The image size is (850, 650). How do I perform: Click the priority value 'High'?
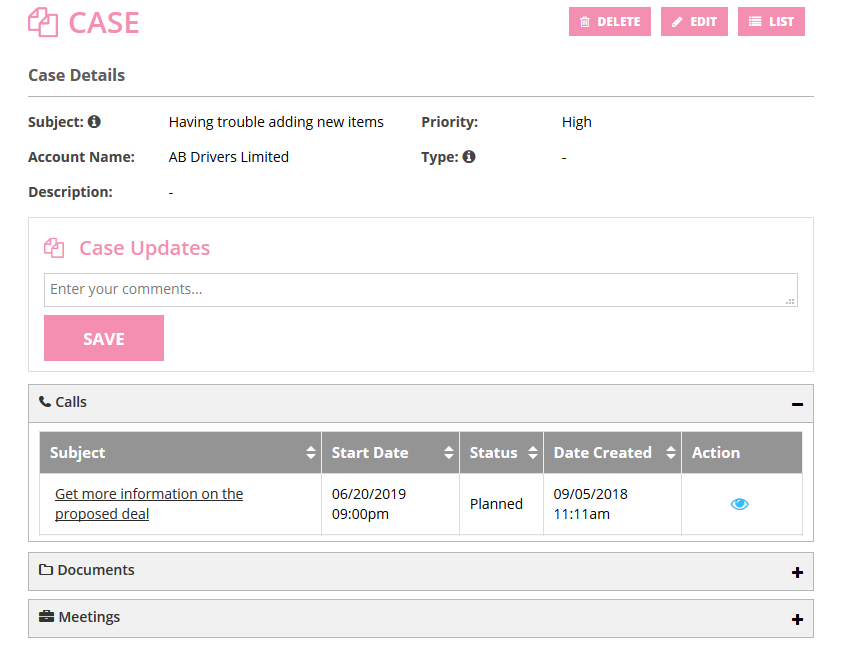coord(577,122)
